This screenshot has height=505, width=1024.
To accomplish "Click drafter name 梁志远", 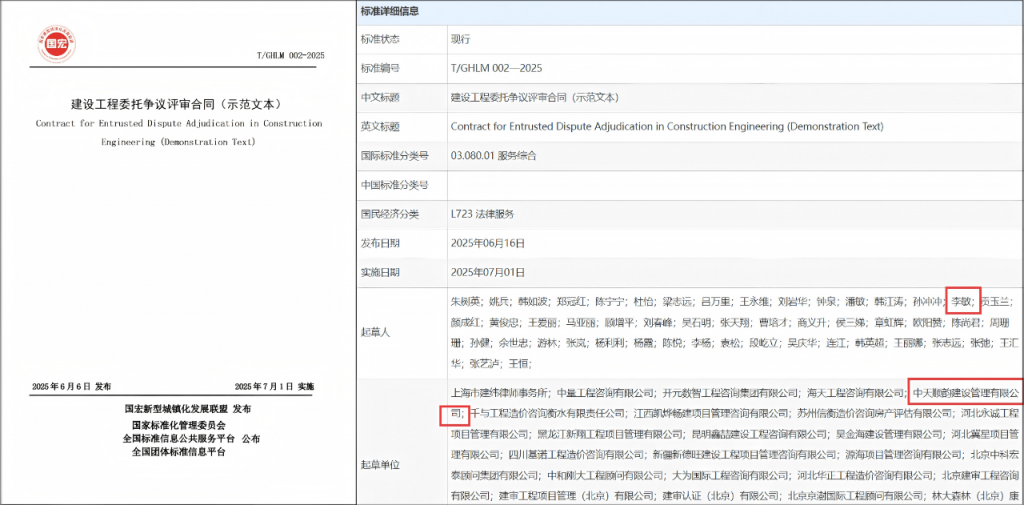I will [x=677, y=302].
